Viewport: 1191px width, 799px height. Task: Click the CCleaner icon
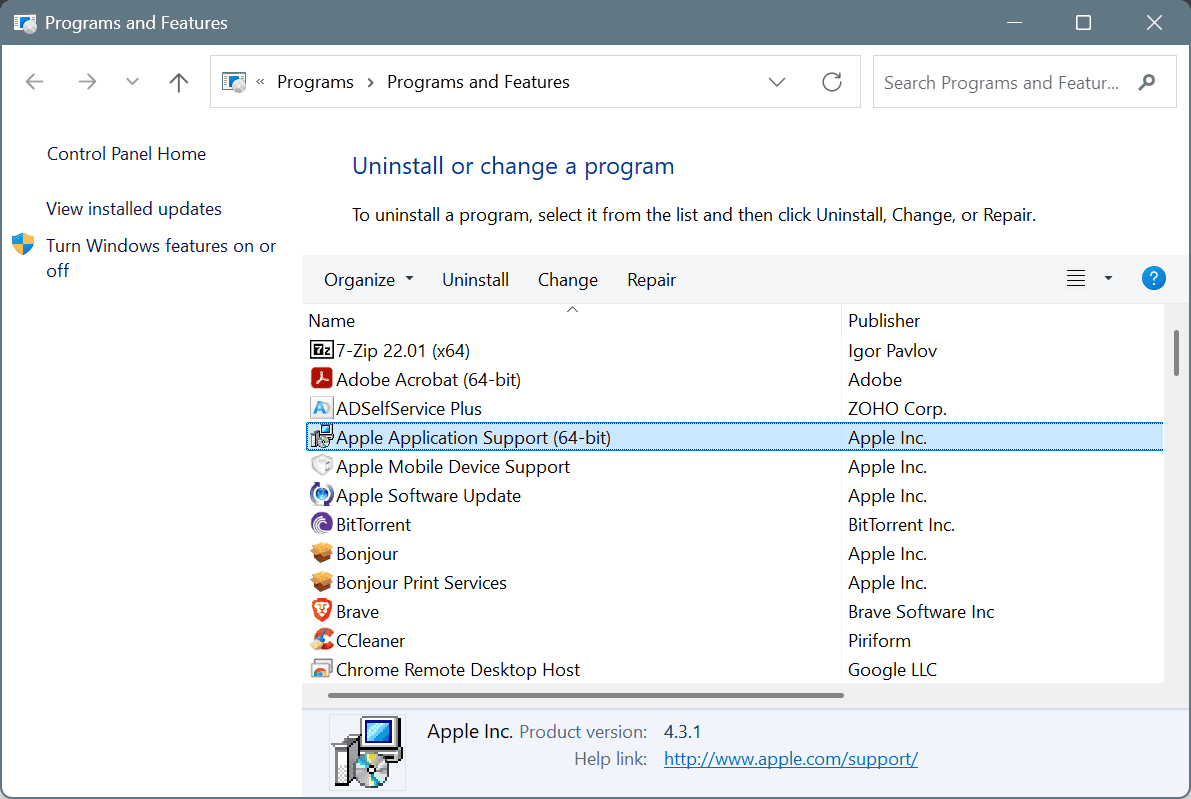click(321, 640)
